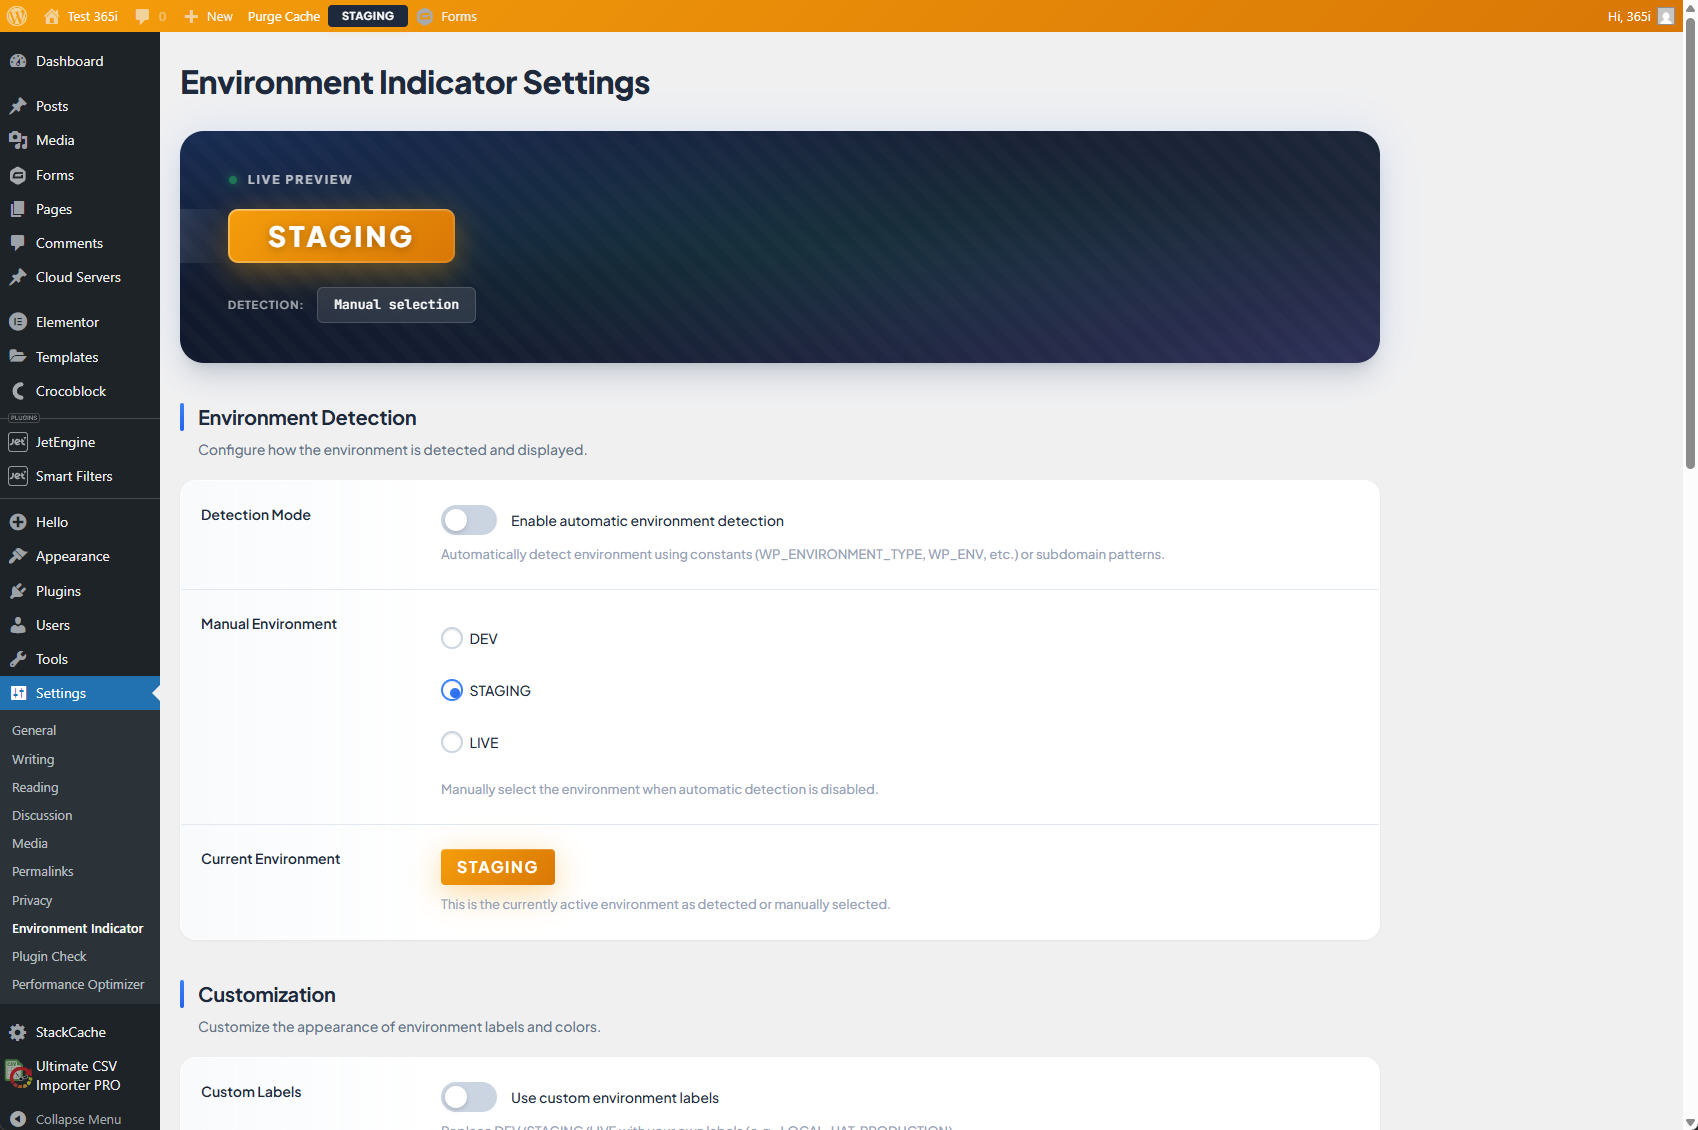Open JetEngine from the plugins section

coord(19,441)
